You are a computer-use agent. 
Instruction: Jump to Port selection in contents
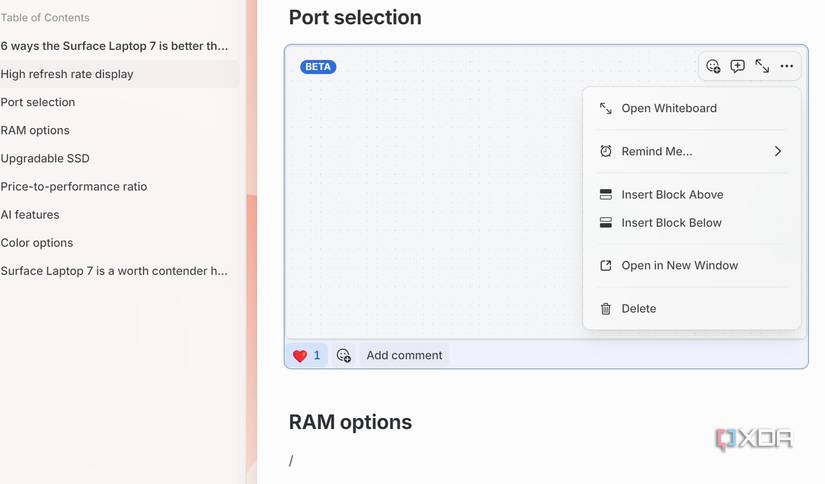pyautogui.click(x=38, y=103)
